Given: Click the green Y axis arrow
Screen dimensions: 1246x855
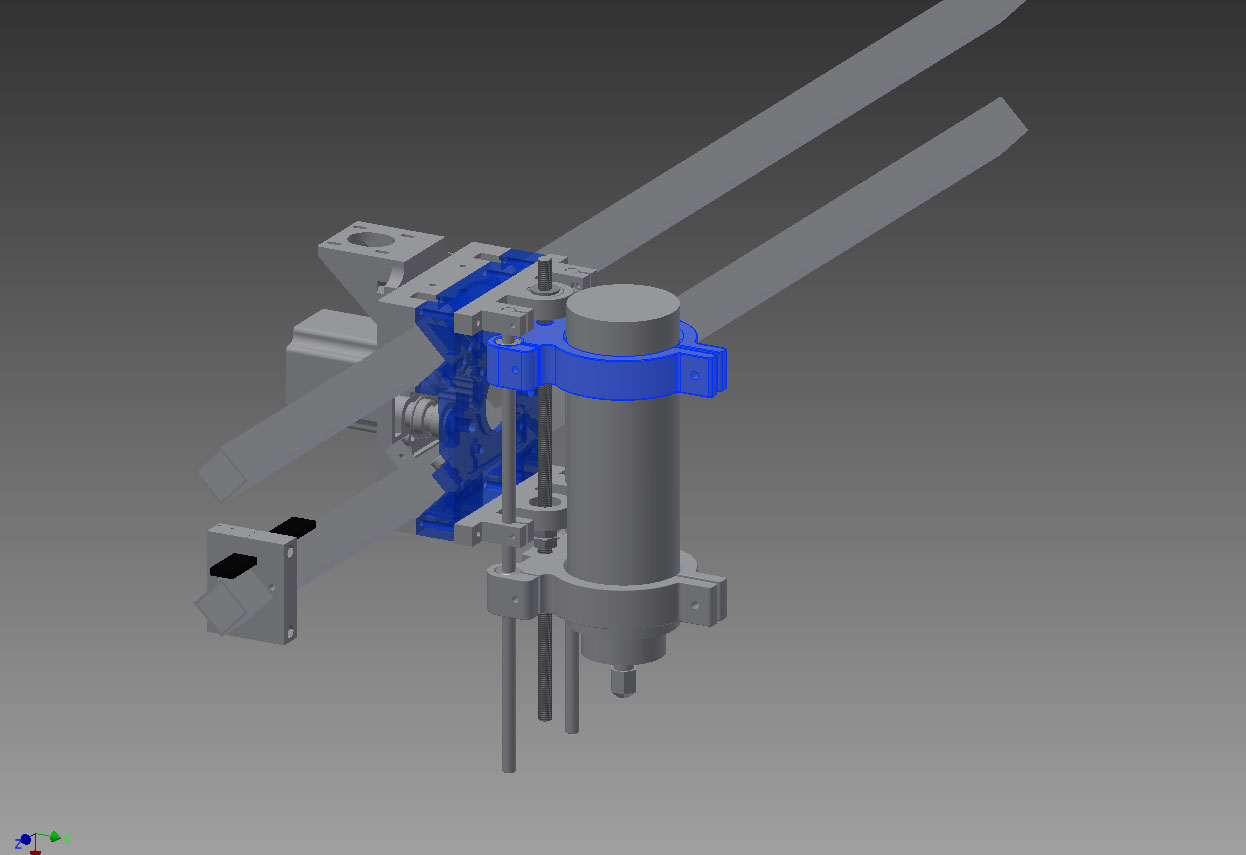Looking at the screenshot, I should [x=56, y=836].
